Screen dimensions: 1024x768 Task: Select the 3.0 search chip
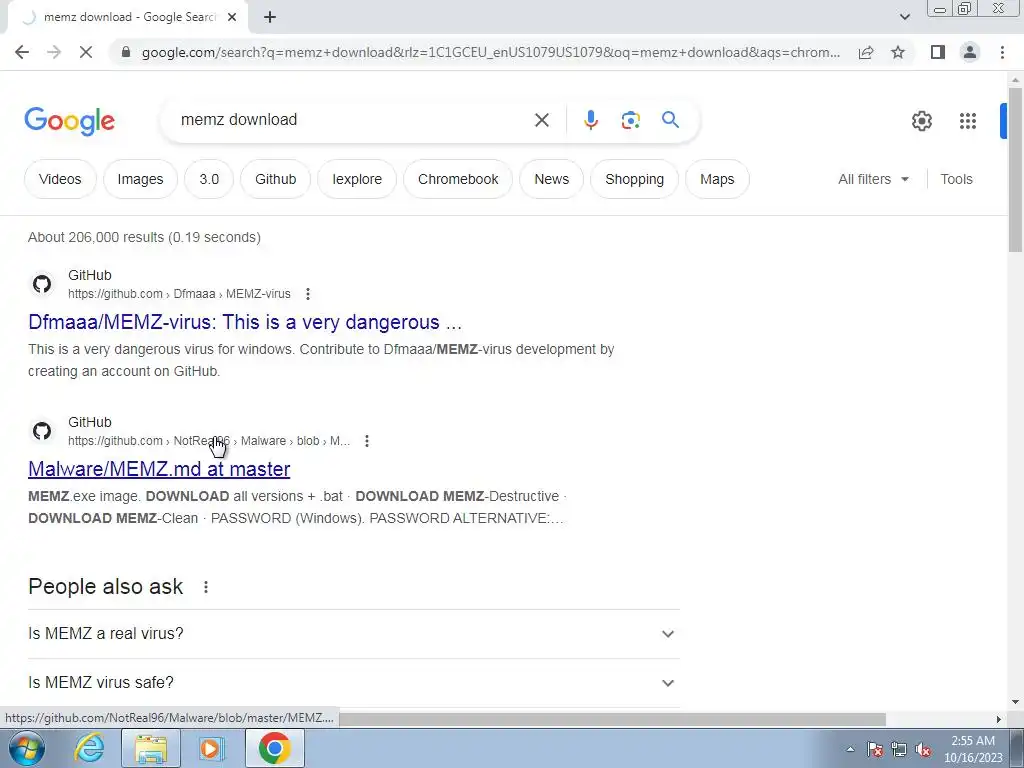209,179
